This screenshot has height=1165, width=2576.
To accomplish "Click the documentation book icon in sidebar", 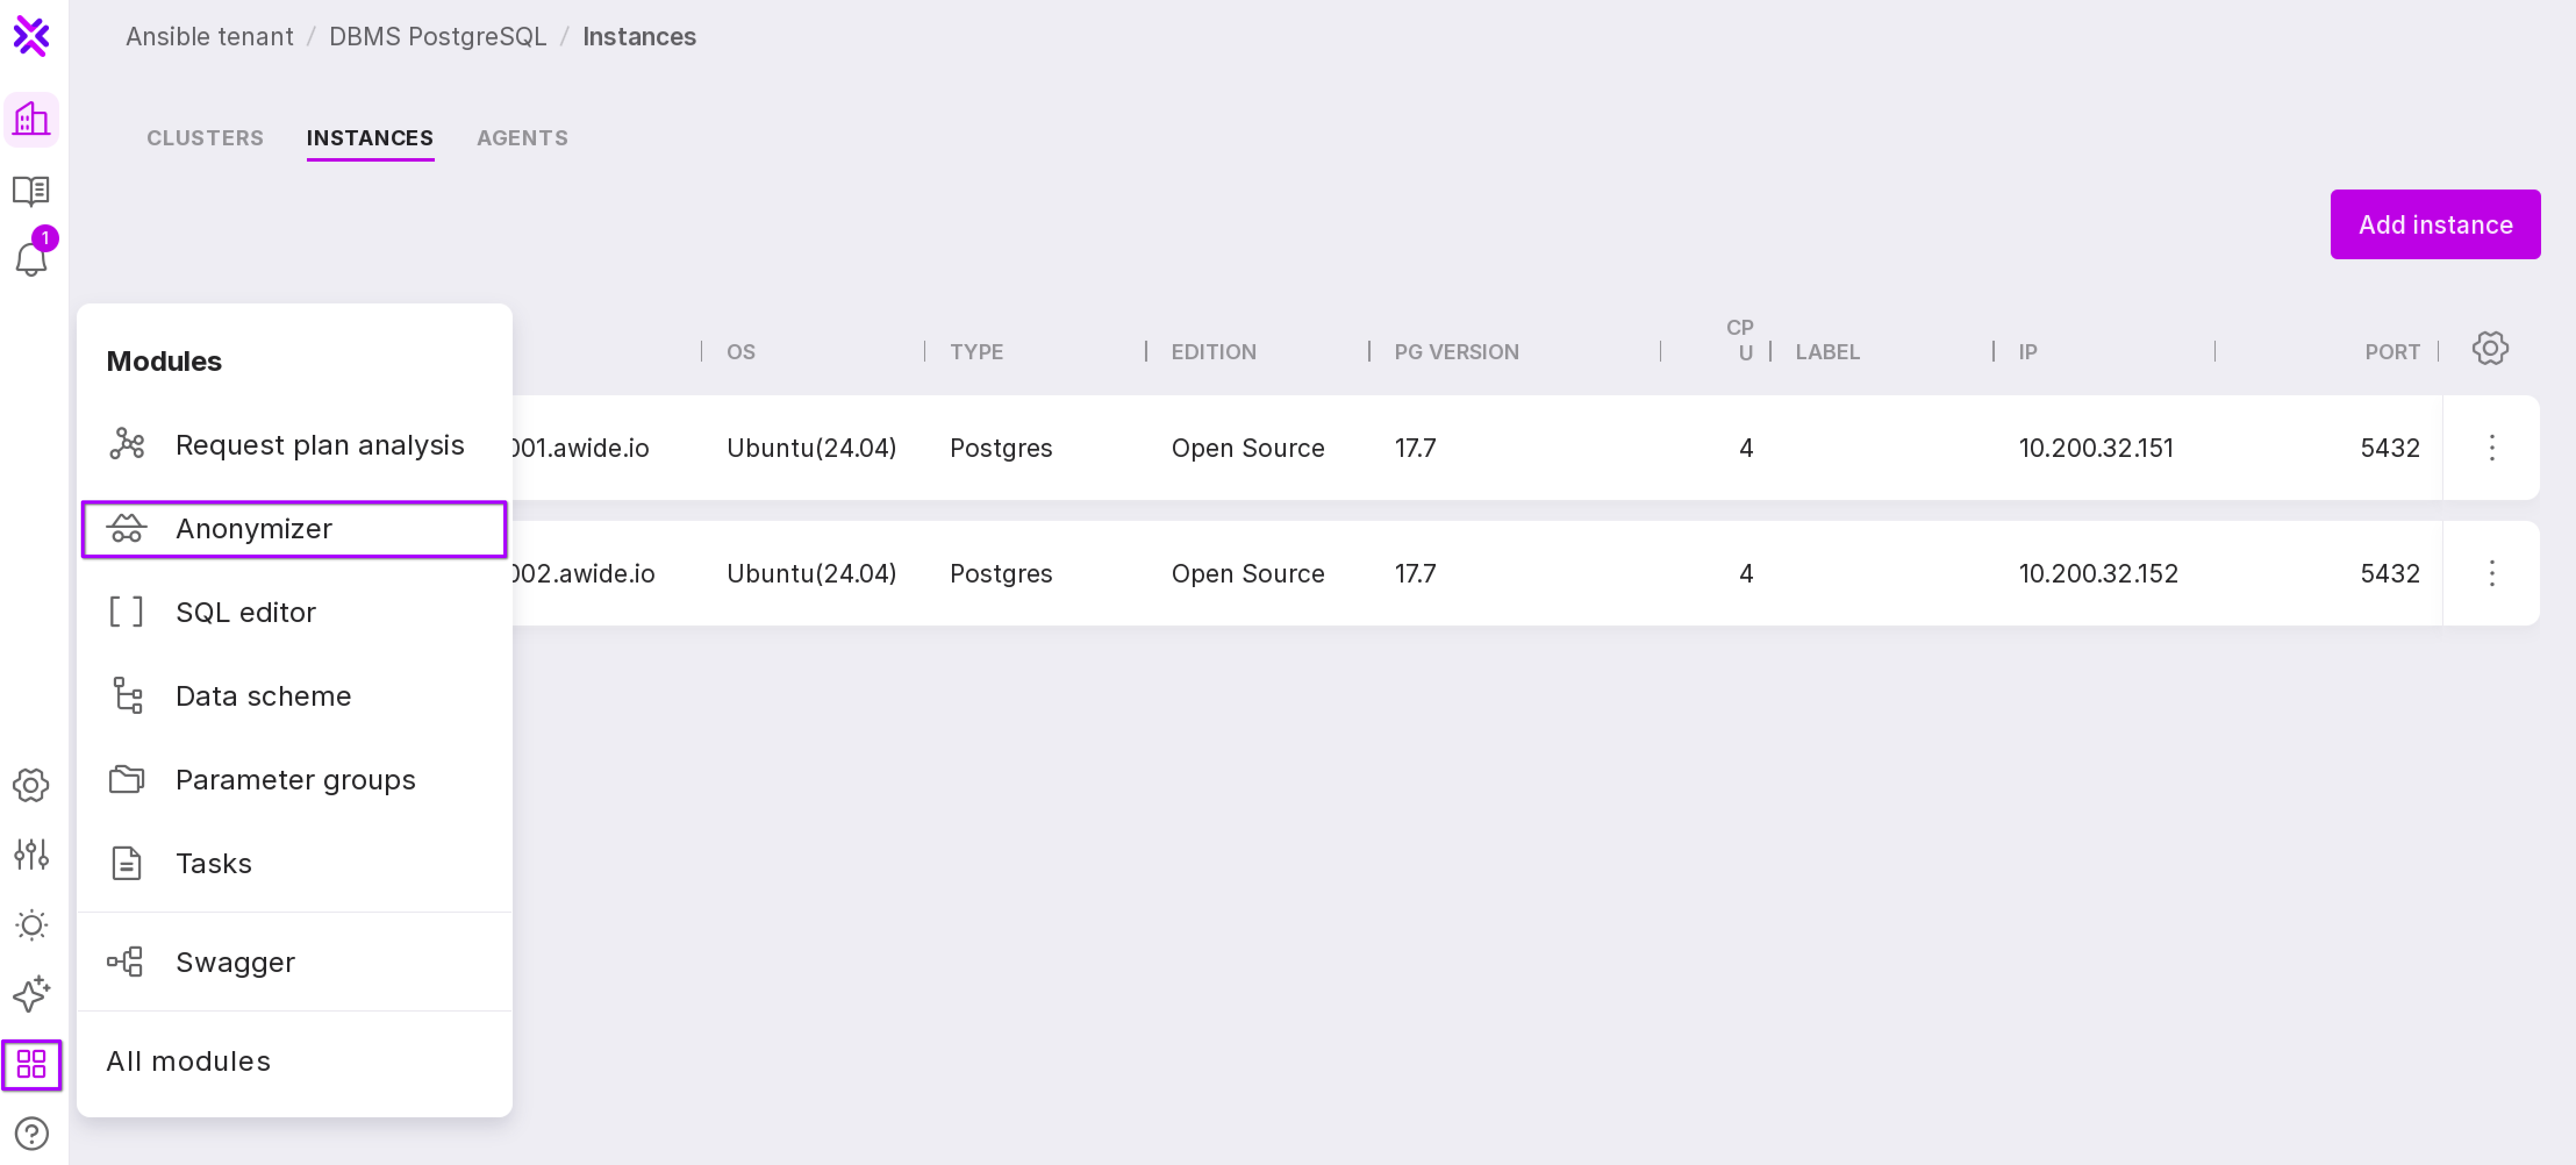I will [x=31, y=190].
